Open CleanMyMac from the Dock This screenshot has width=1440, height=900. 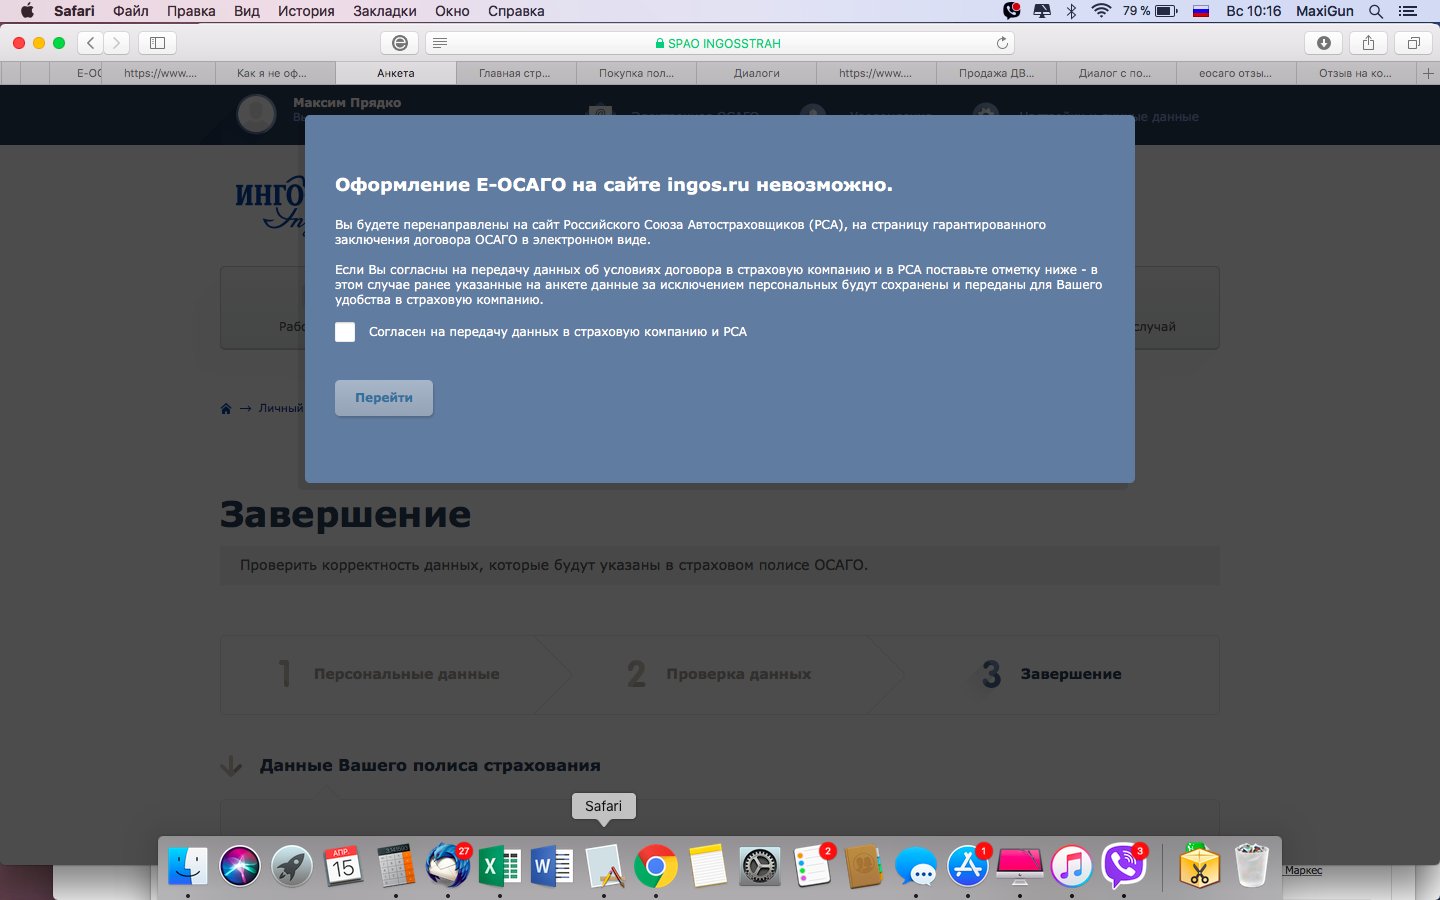coord(1020,866)
